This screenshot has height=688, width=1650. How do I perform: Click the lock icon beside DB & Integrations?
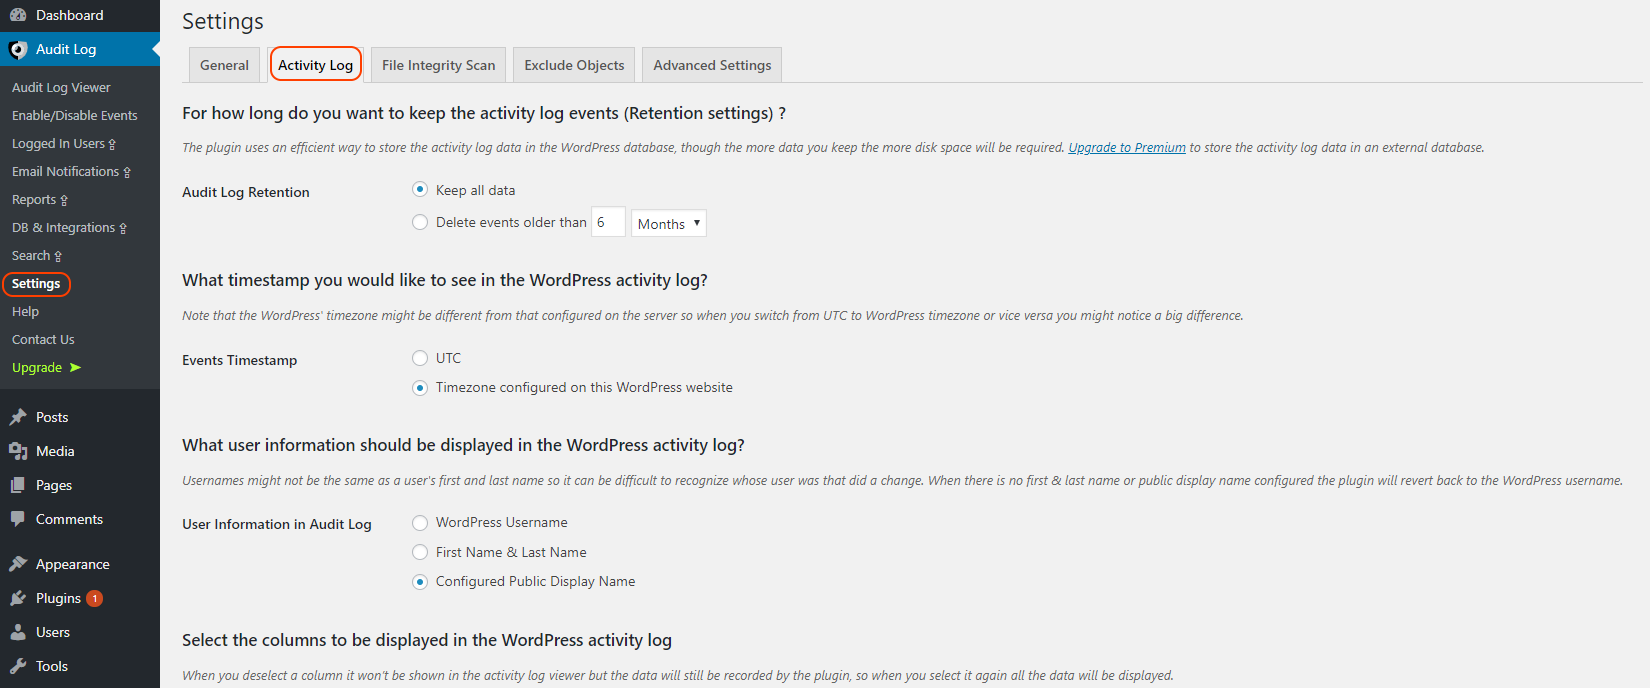pos(123,228)
